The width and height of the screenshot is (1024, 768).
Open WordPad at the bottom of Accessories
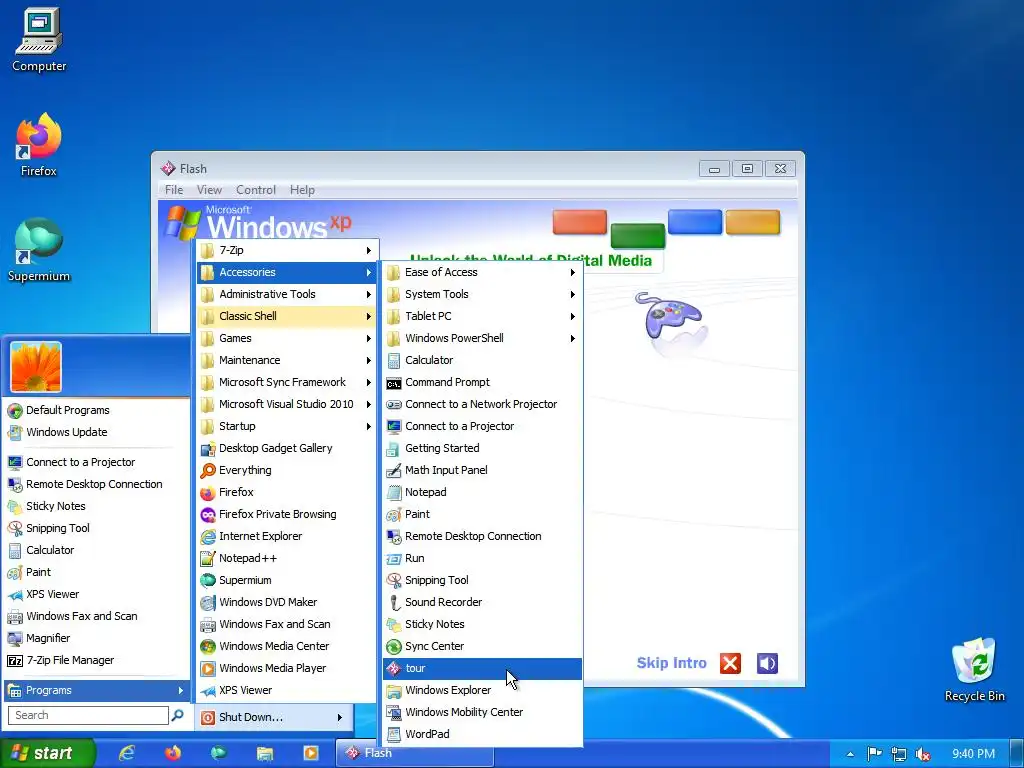[x=482, y=734]
